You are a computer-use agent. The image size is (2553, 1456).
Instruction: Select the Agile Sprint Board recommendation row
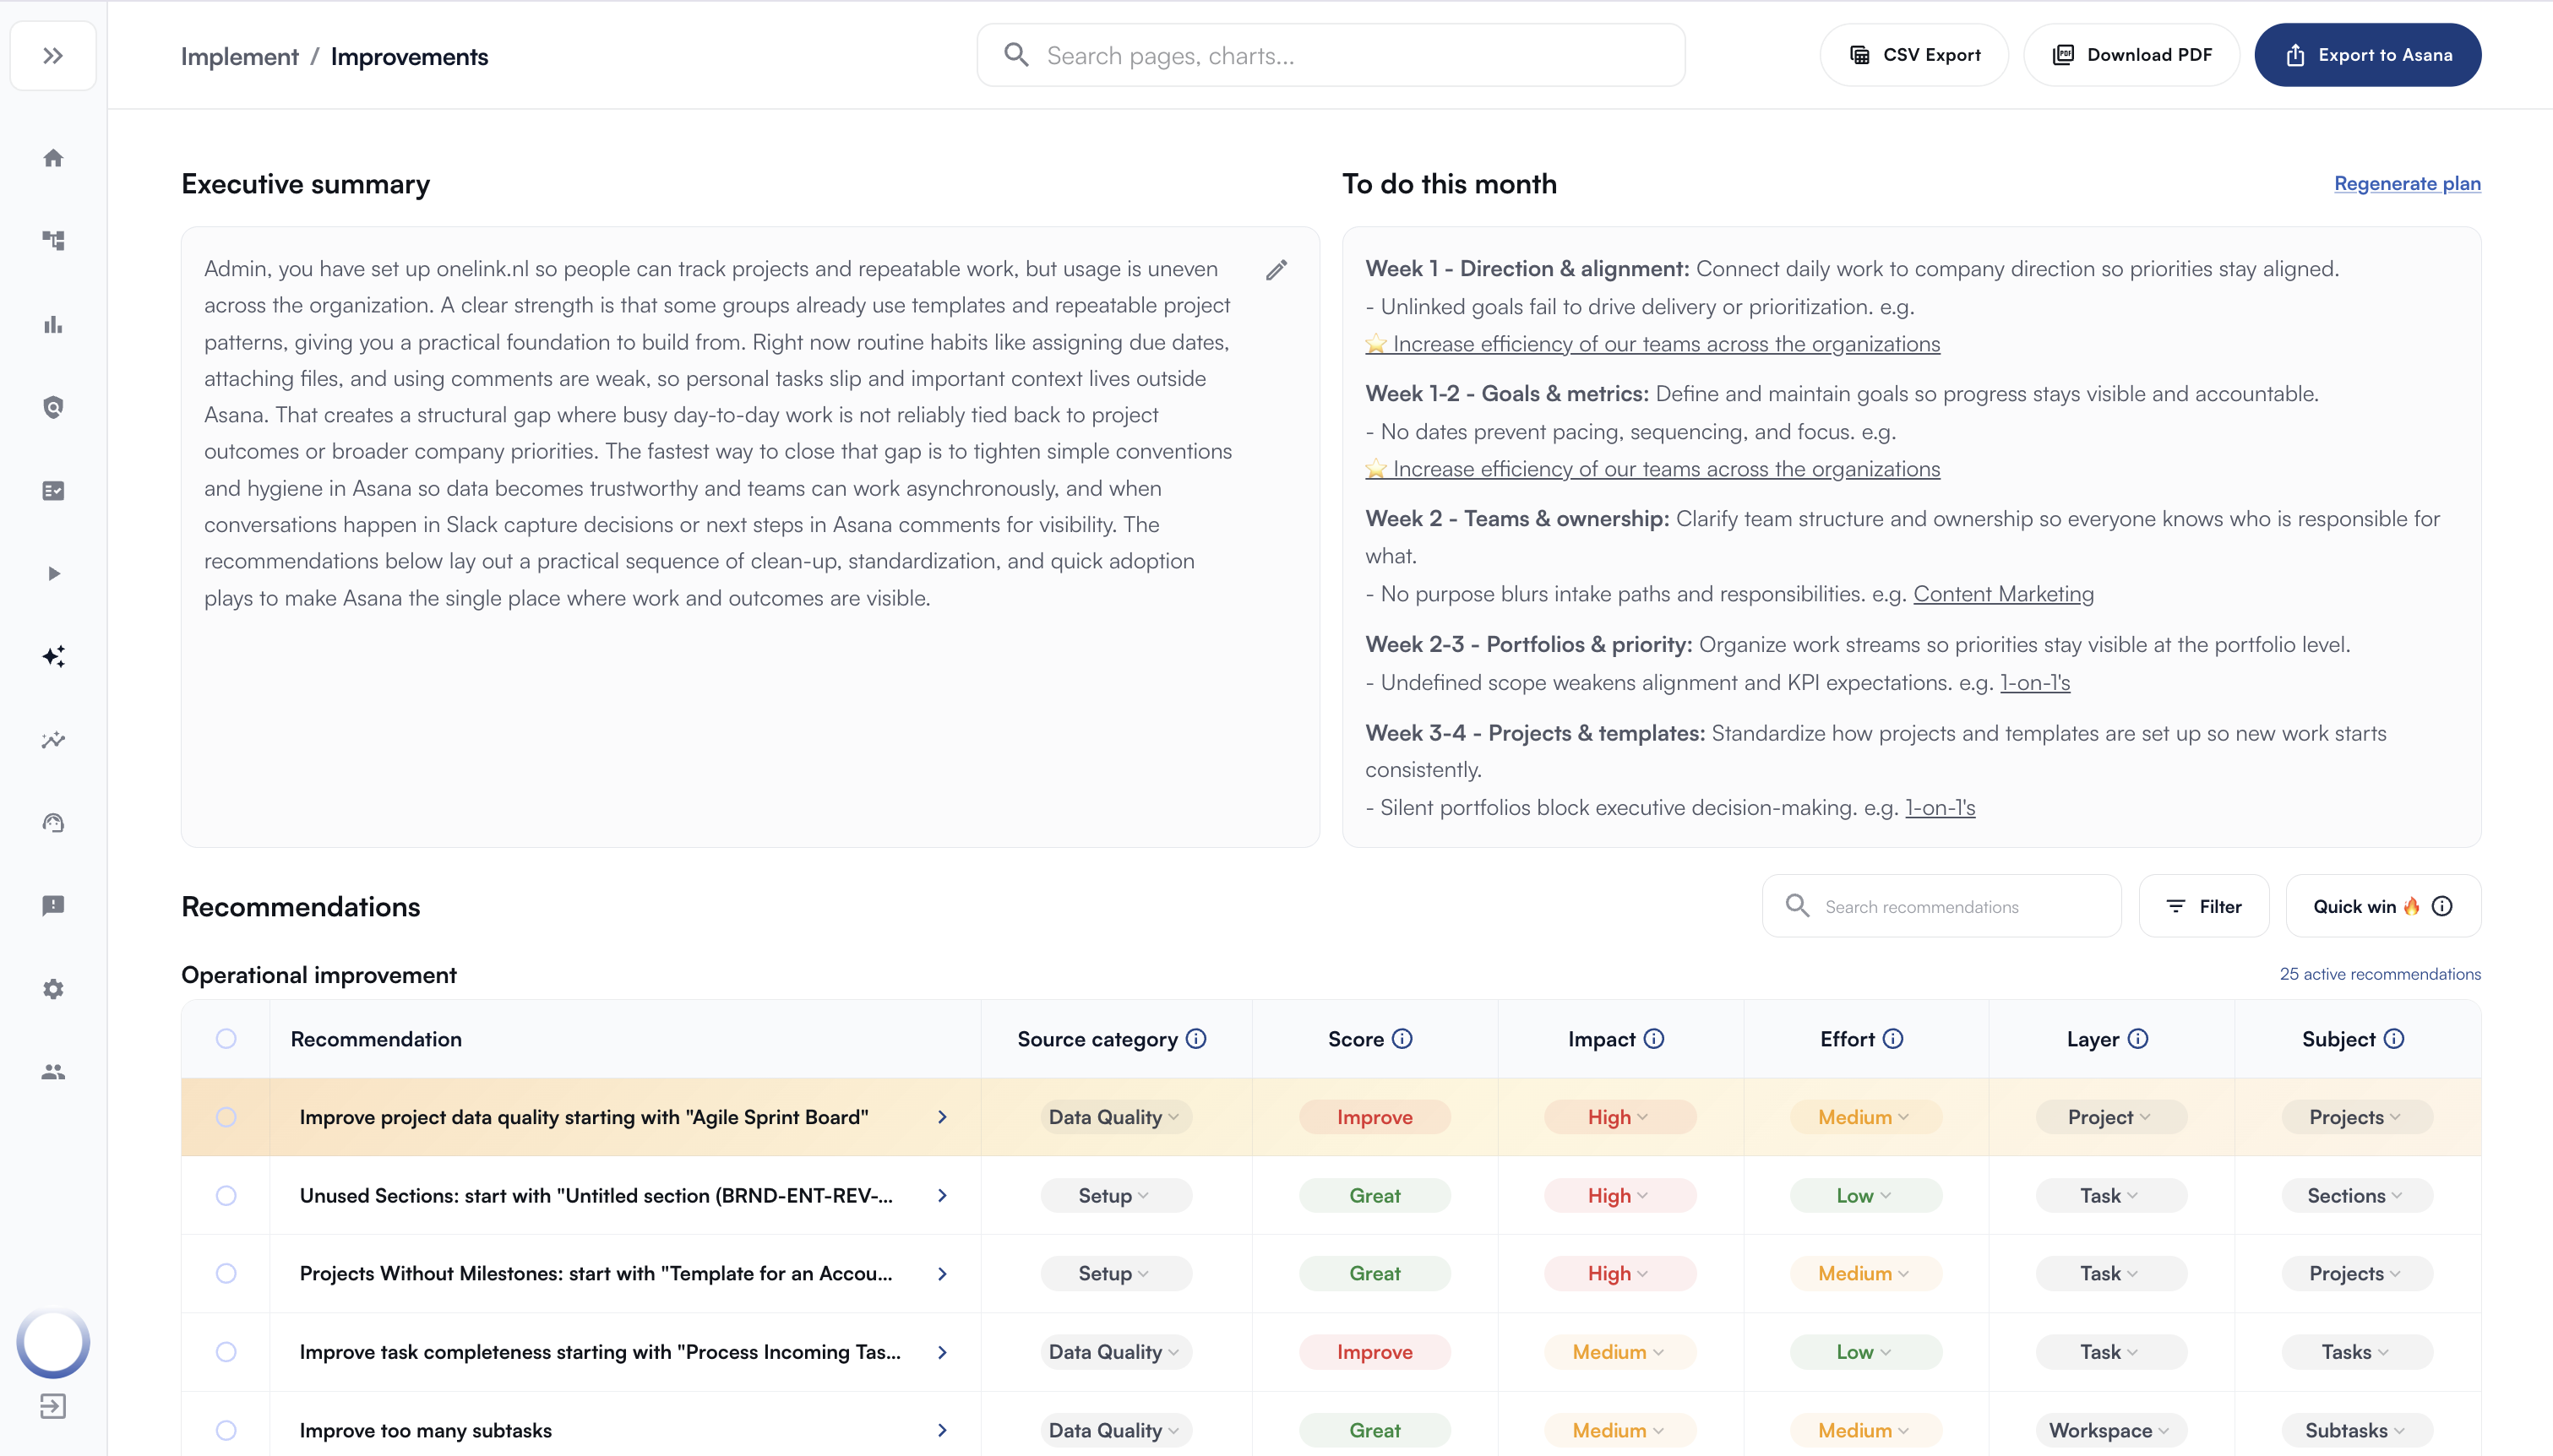tap(226, 1117)
